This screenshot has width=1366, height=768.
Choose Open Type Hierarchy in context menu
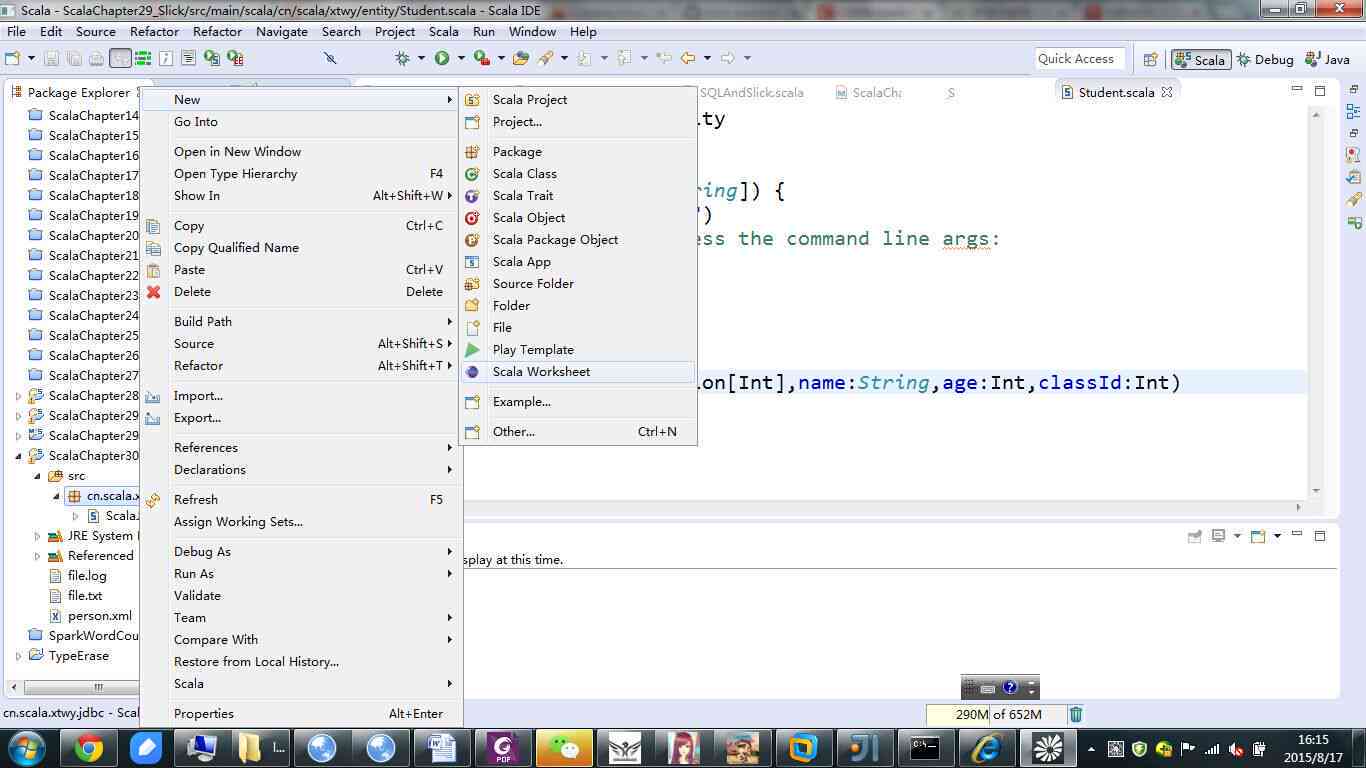[300, 174]
